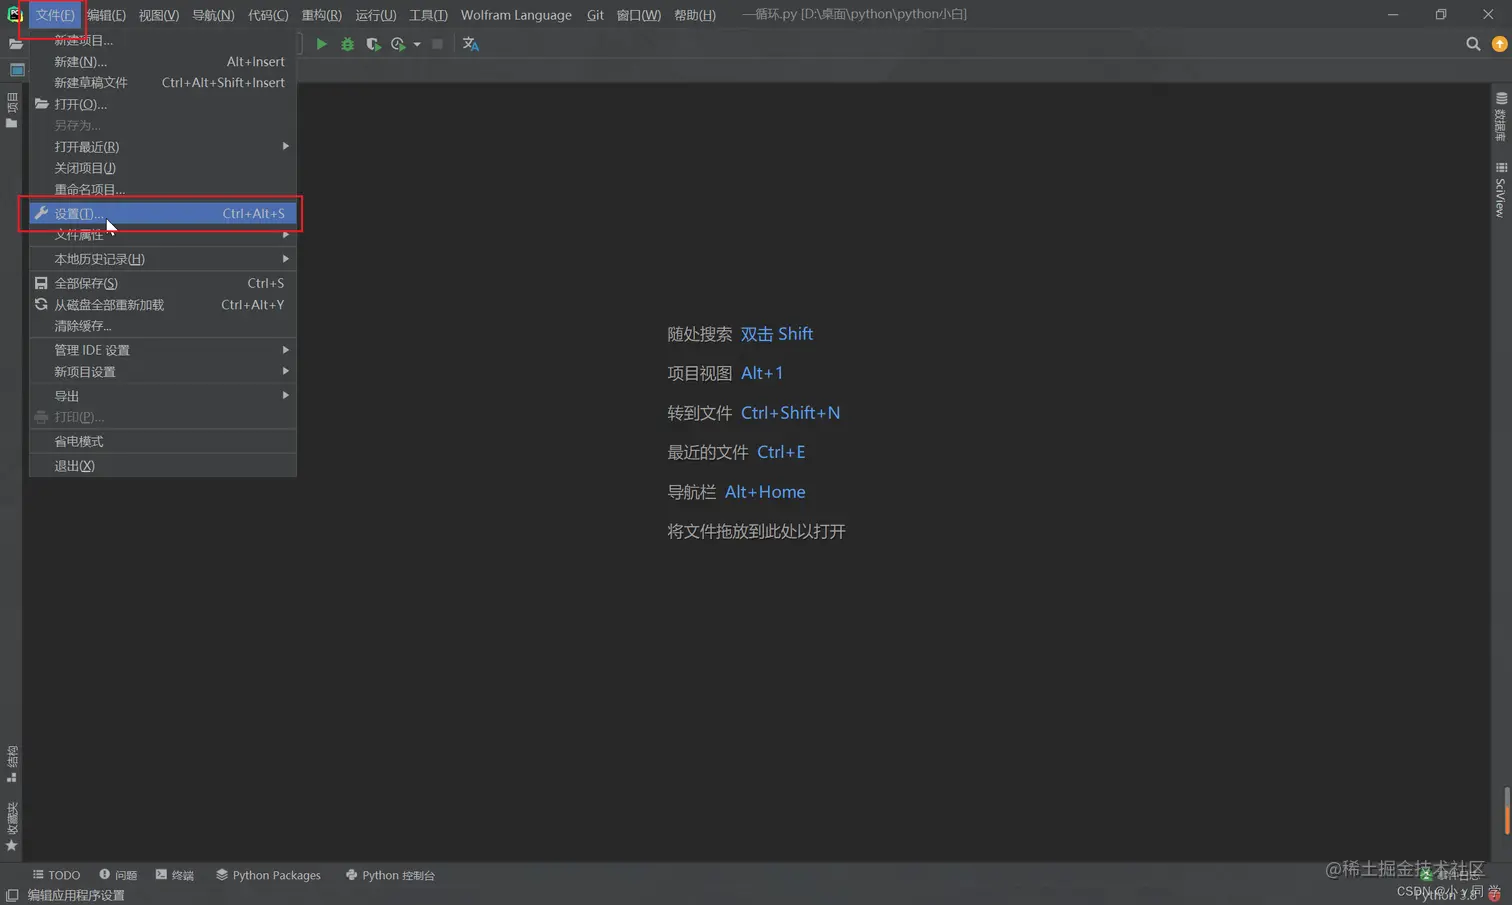Open the 代码(C) menu
The width and height of the screenshot is (1512, 905).
(x=268, y=15)
